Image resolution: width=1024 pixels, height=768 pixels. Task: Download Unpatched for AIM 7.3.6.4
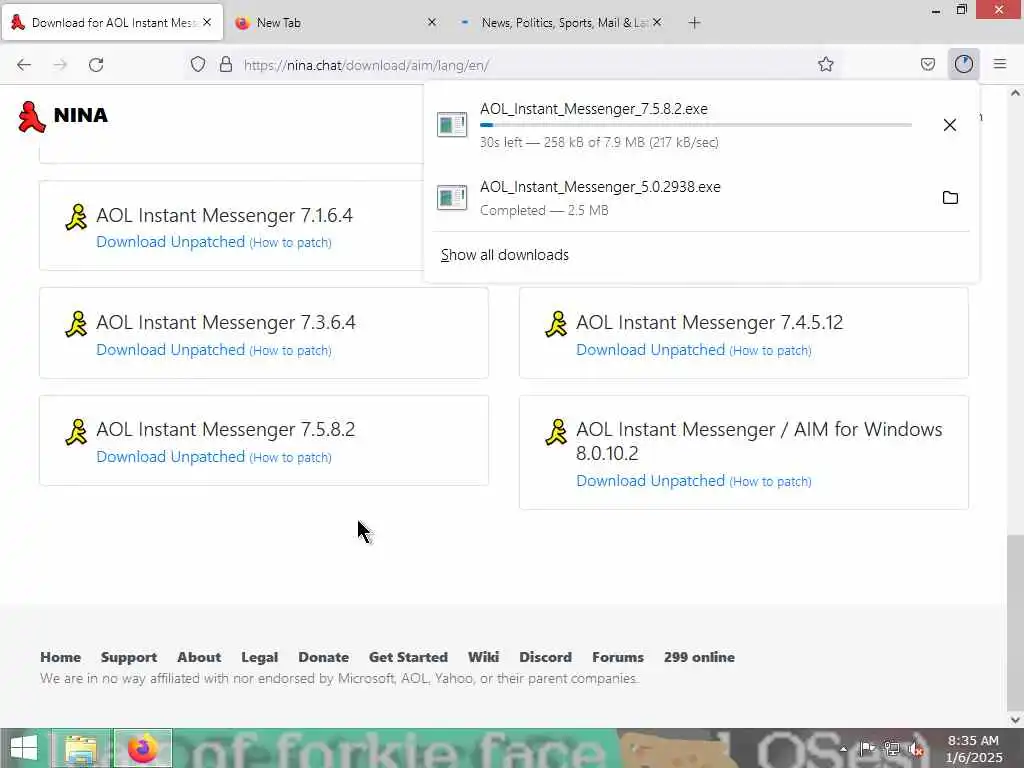(170, 349)
